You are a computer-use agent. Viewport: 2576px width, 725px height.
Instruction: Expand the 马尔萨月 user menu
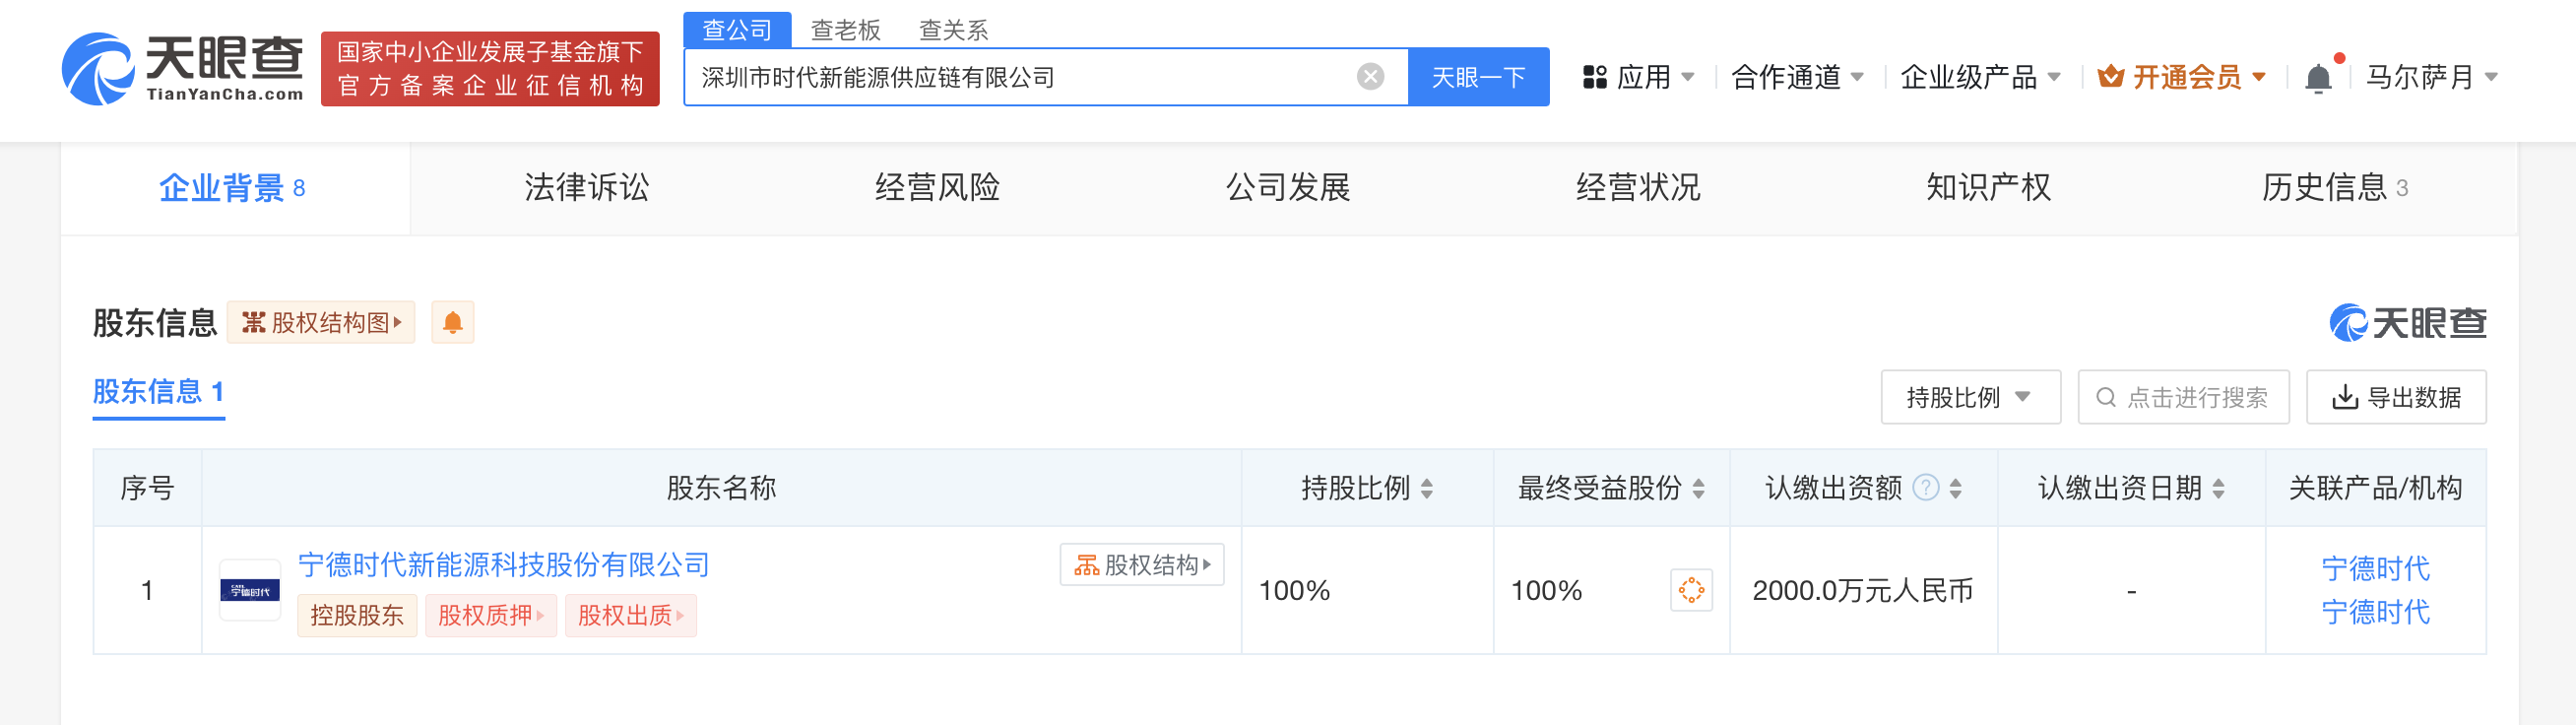2431,77
